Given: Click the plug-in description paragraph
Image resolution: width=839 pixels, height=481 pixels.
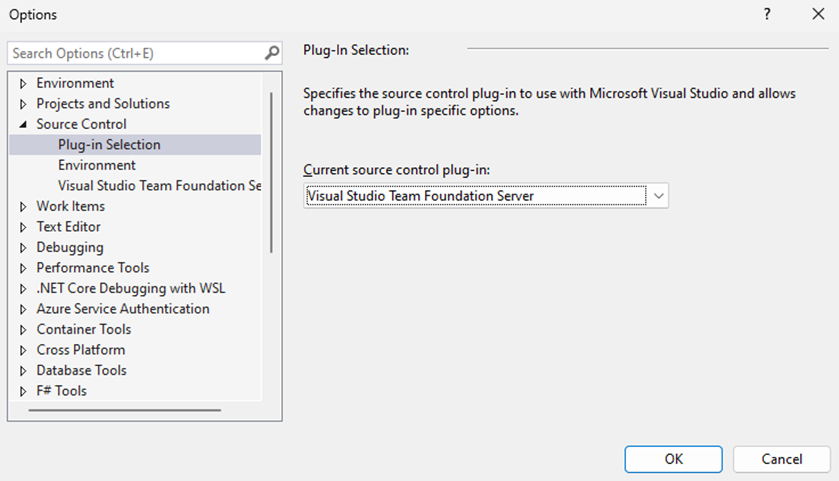Looking at the screenshot, I should (550, 102).
